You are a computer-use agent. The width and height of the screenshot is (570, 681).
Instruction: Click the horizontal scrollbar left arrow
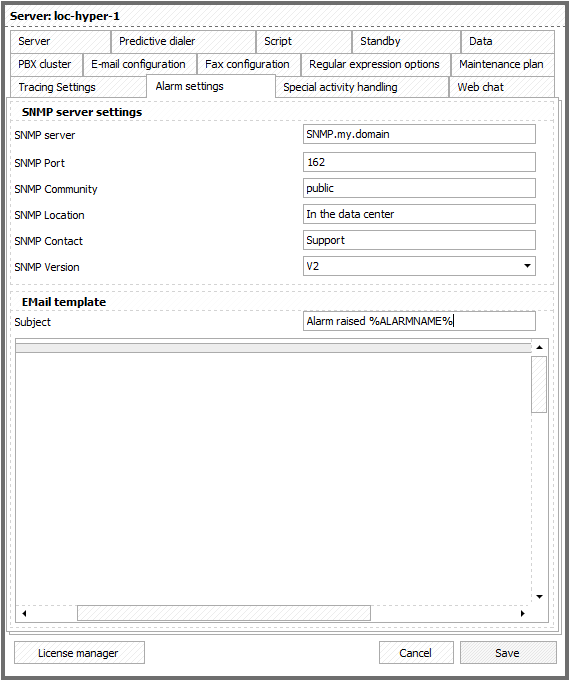(24, 613)
